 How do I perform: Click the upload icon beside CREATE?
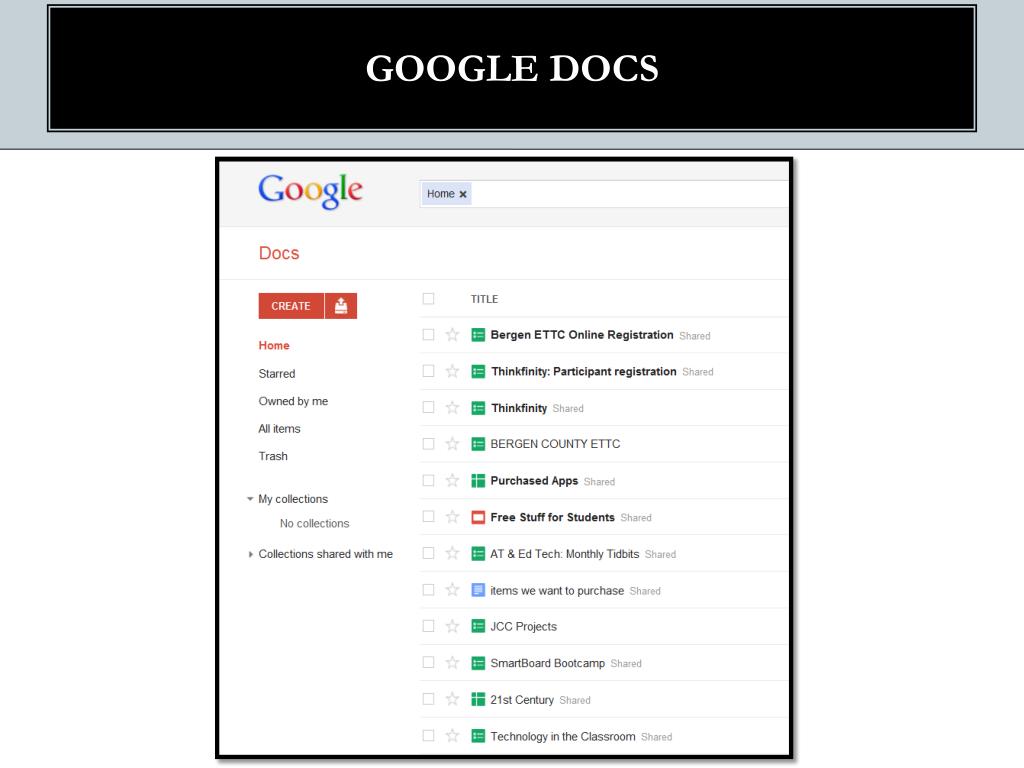341,306
